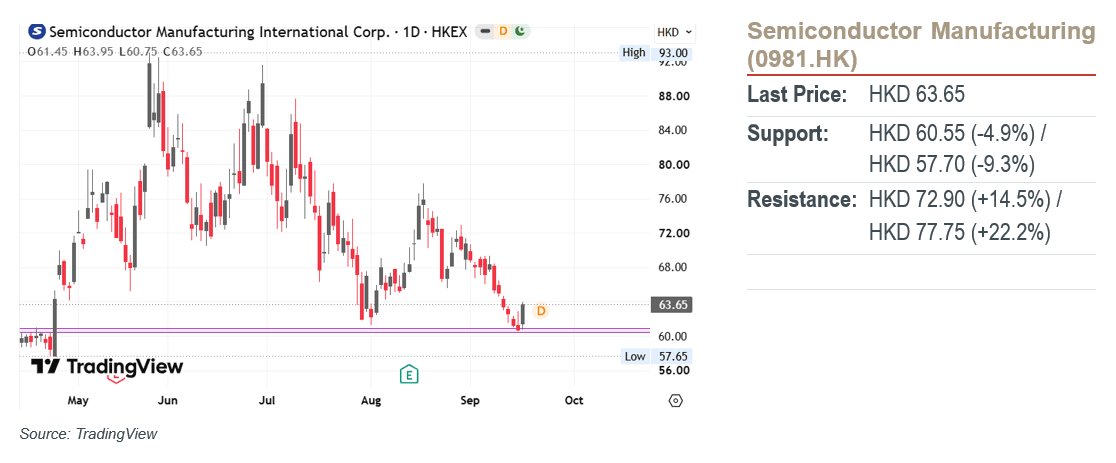Click the Last Price: row label
This screenshot has height=463, width=1116.
point(797,95)
